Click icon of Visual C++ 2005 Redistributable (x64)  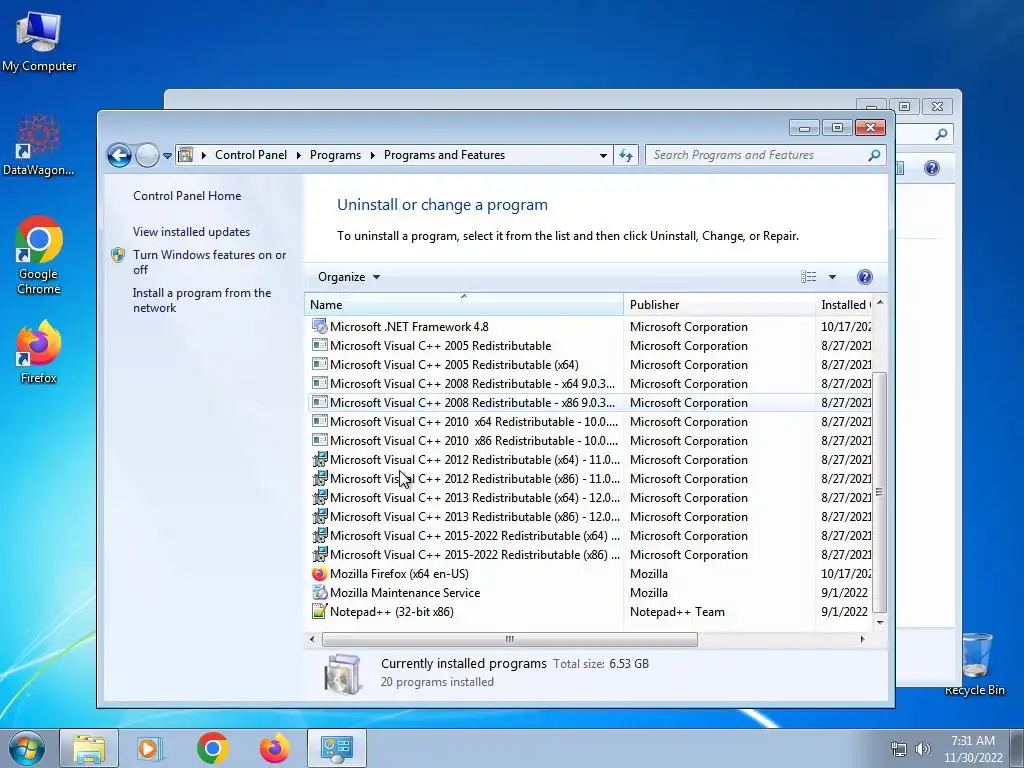(x=319, y=364)
